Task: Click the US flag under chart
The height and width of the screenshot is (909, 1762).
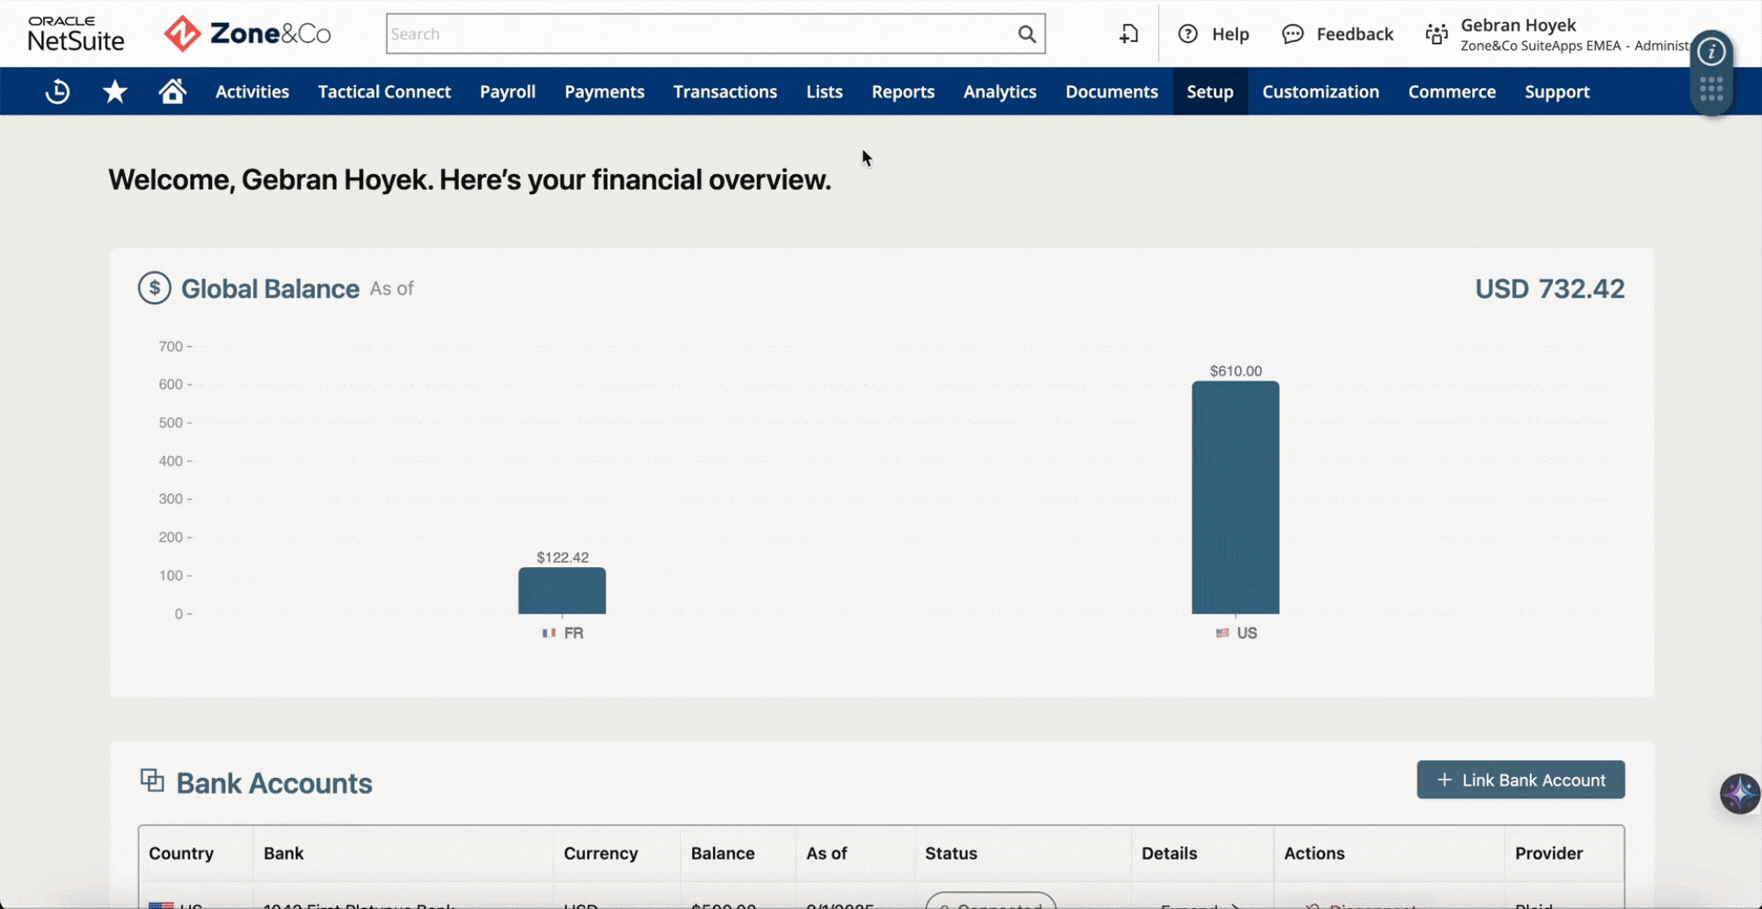Action: (x=1222, y=633)
